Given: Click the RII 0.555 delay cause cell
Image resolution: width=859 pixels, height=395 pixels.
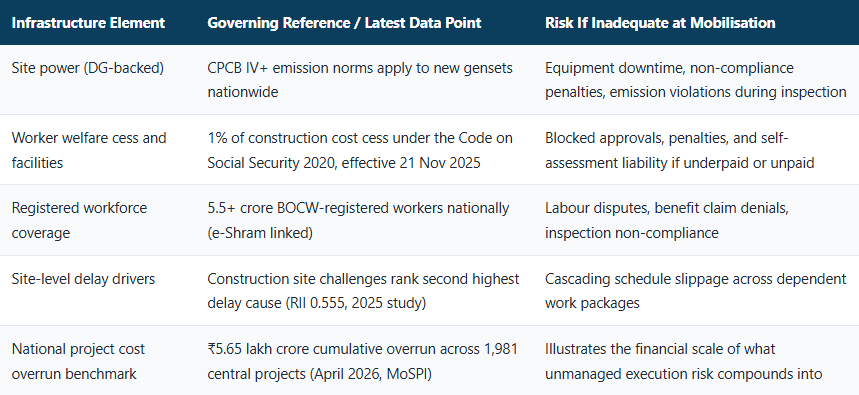Looking at the screenshot, I should [x=363, y=290].
